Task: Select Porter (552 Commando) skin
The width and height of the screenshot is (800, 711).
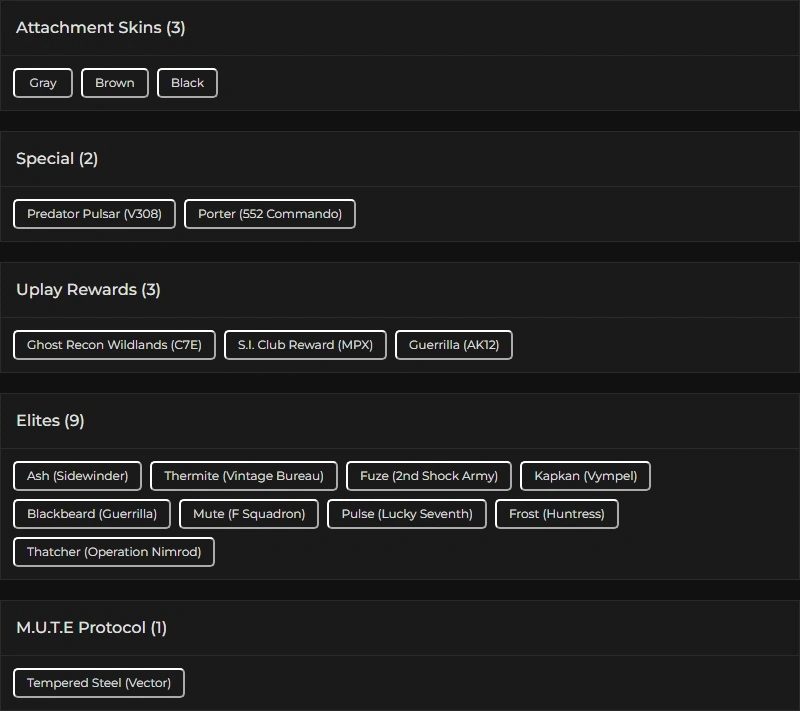Action: [x=270, y=214]
